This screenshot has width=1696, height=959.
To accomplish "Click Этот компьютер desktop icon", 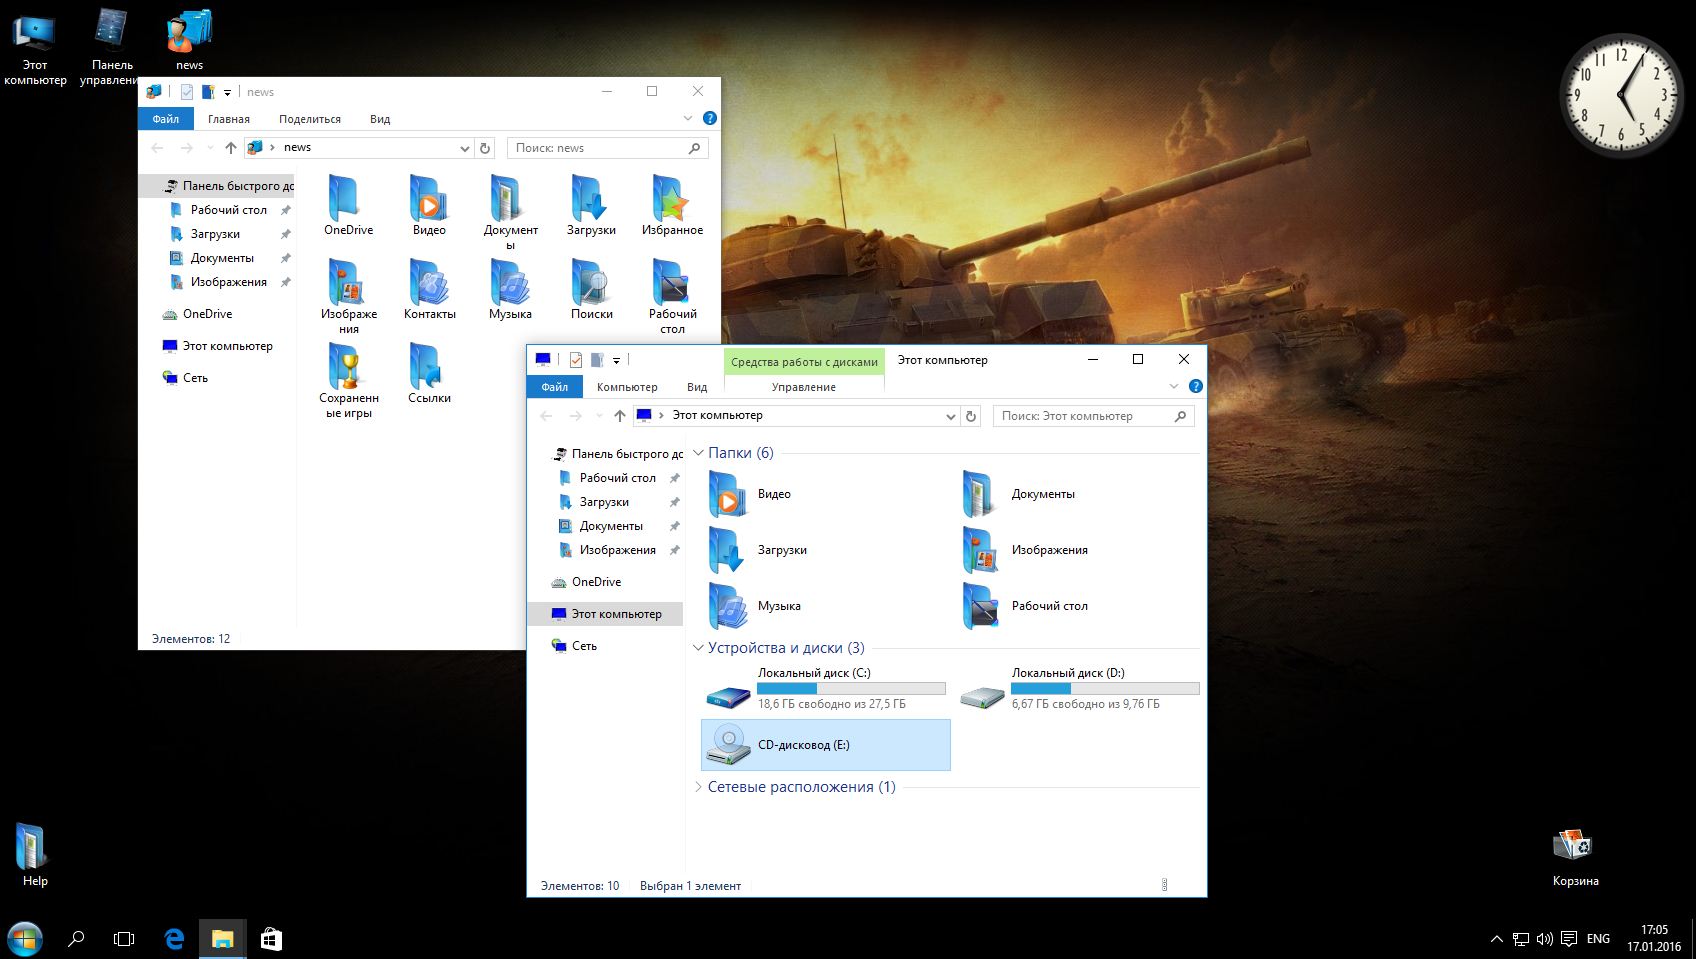I will 35,47.
